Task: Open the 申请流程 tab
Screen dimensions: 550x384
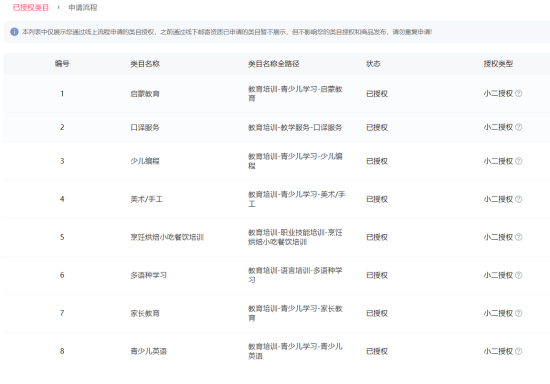Action: coord(83,7)
